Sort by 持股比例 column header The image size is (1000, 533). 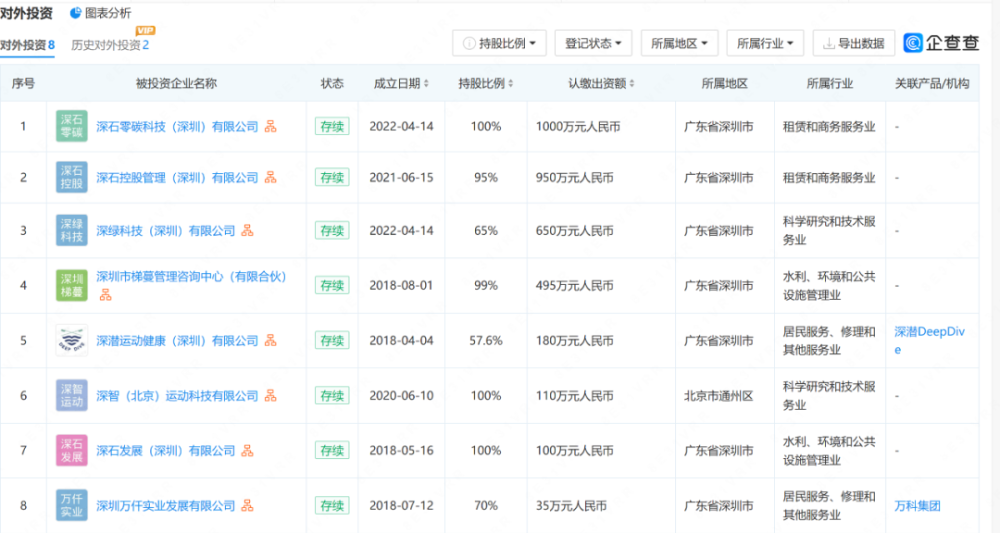[x=485, y=84]
